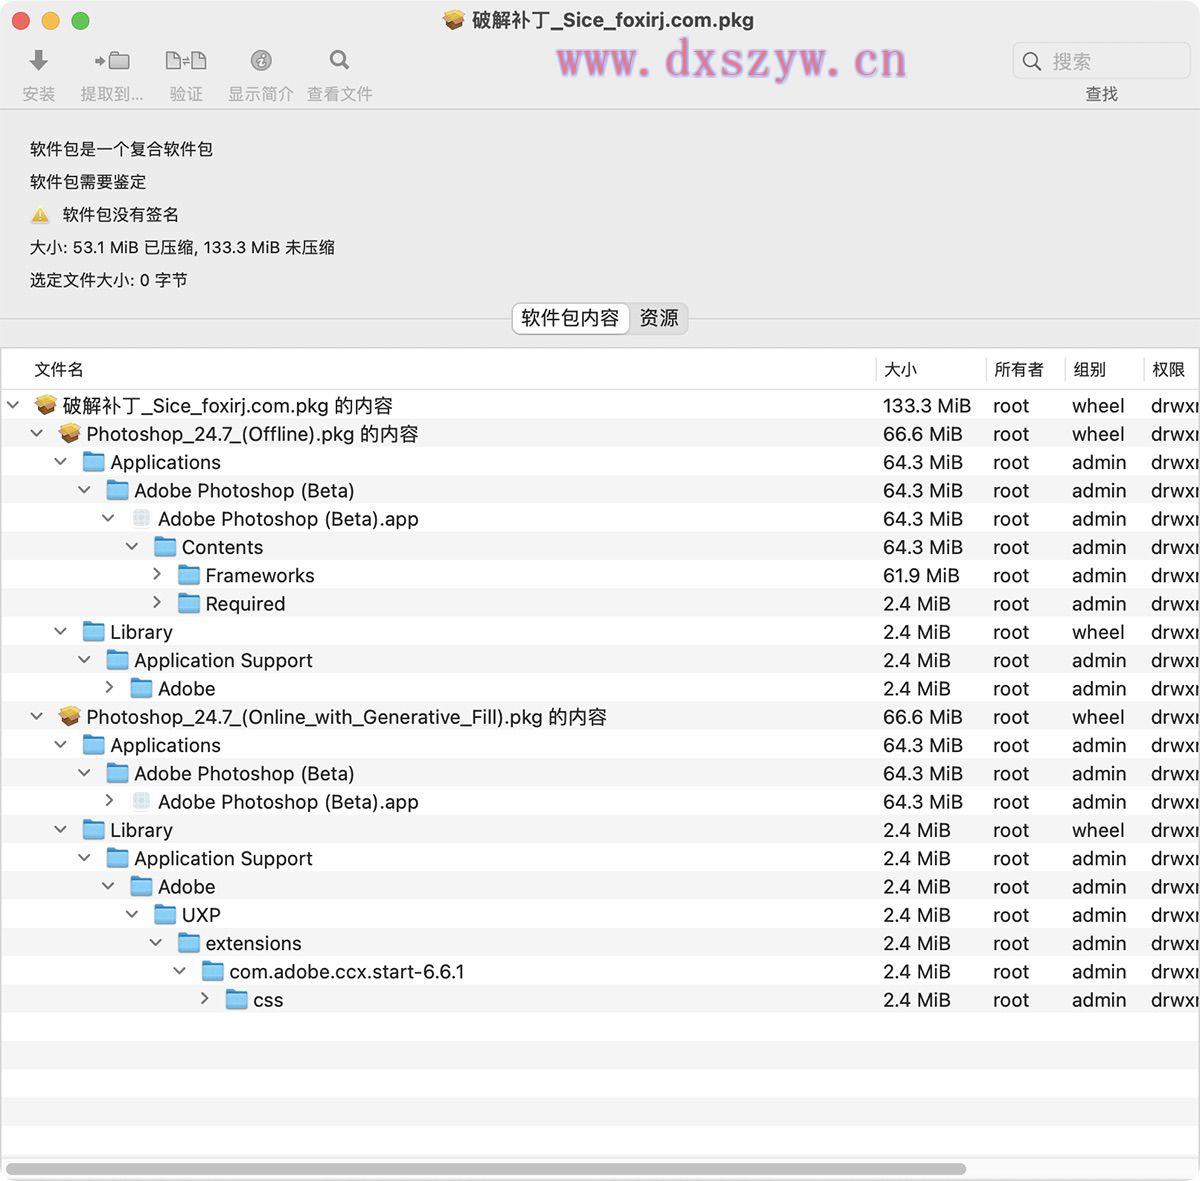This screenshot has height=1181, width=1200.
Task: Collapse the extensions folder
Action: coord(156,943)
